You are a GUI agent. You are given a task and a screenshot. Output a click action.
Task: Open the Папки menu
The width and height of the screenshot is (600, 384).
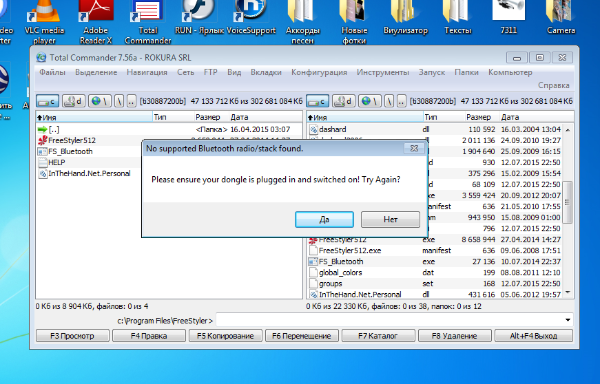click(x=466, y=72)
